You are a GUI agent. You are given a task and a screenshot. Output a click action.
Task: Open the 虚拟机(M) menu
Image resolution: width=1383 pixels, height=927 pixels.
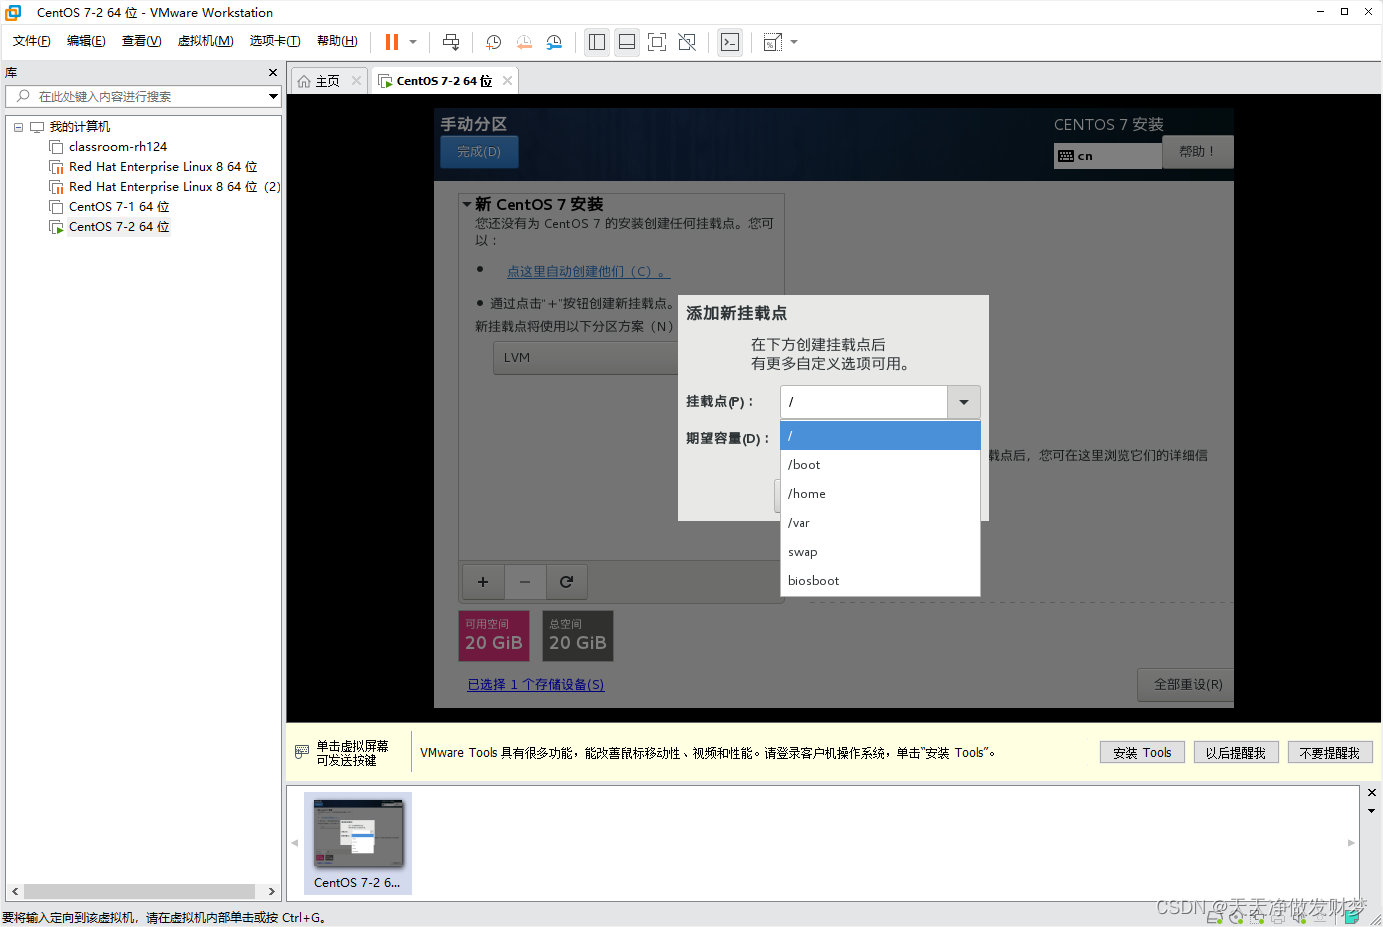[205, 41]
